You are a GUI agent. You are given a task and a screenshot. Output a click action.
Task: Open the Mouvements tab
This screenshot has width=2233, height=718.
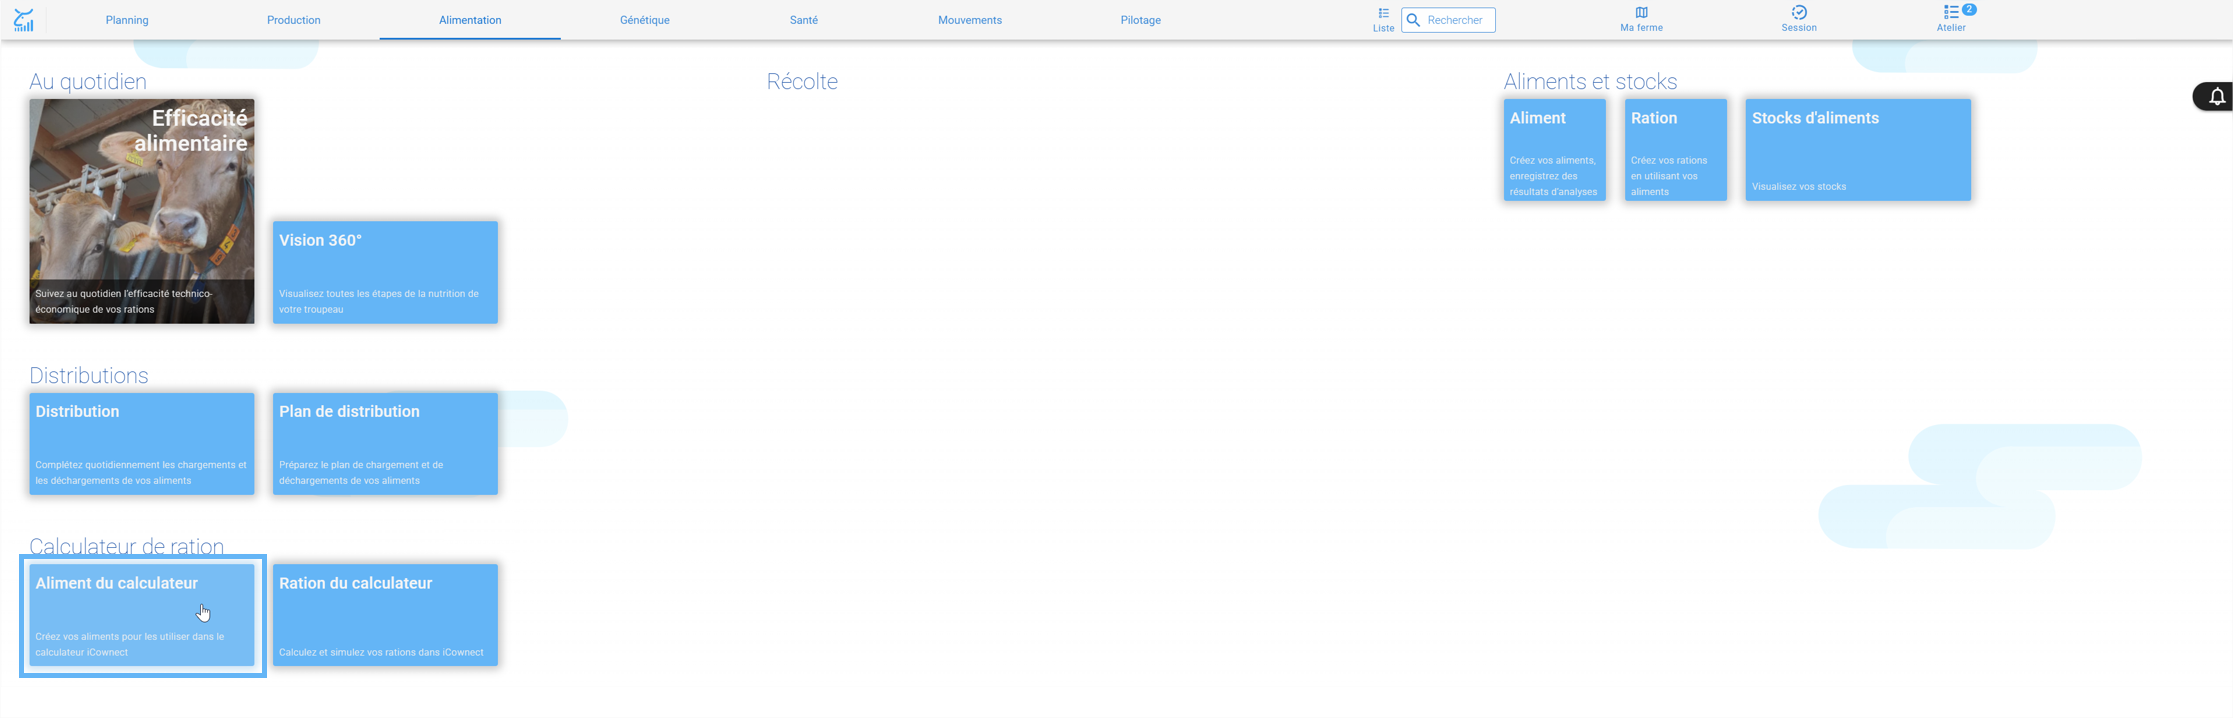tap(970, 20)
